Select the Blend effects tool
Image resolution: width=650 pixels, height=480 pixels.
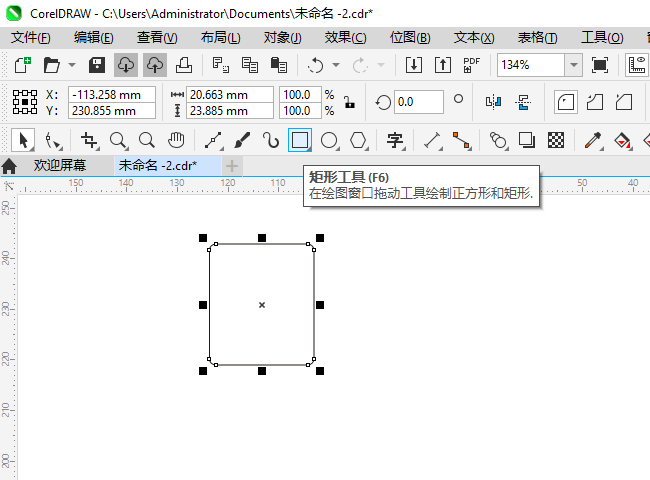498,141
